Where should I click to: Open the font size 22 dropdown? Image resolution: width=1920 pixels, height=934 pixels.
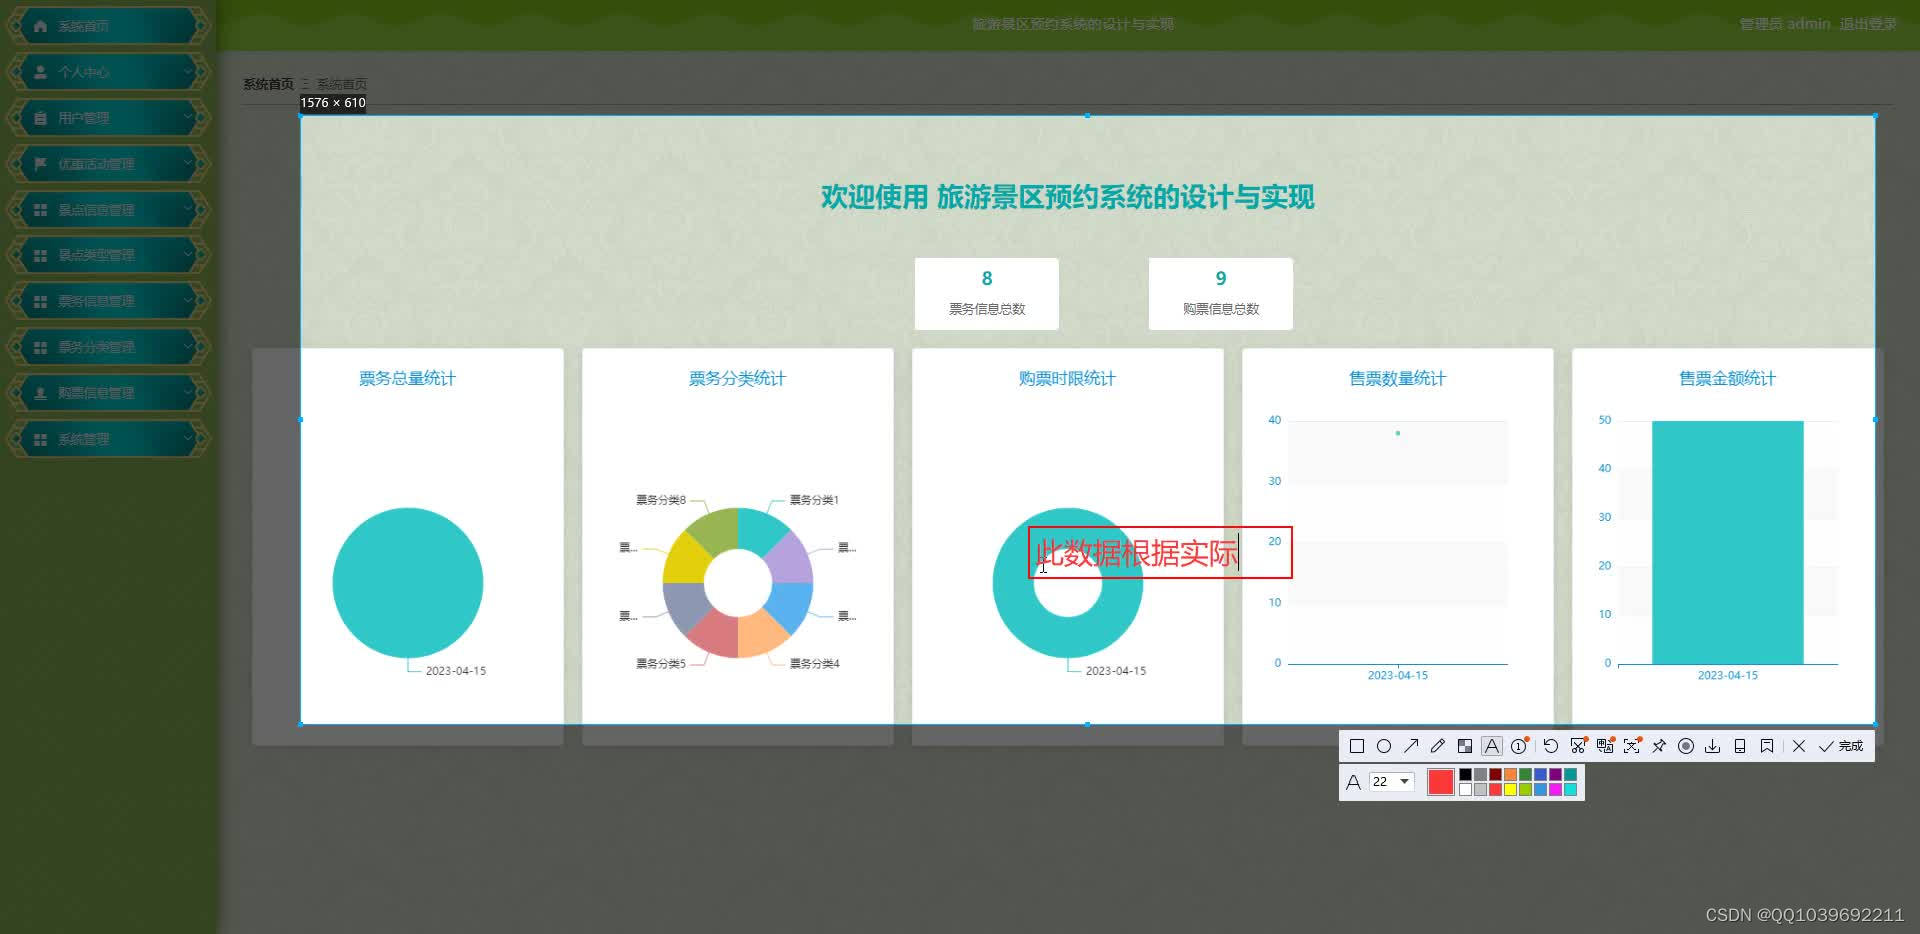1392,782
